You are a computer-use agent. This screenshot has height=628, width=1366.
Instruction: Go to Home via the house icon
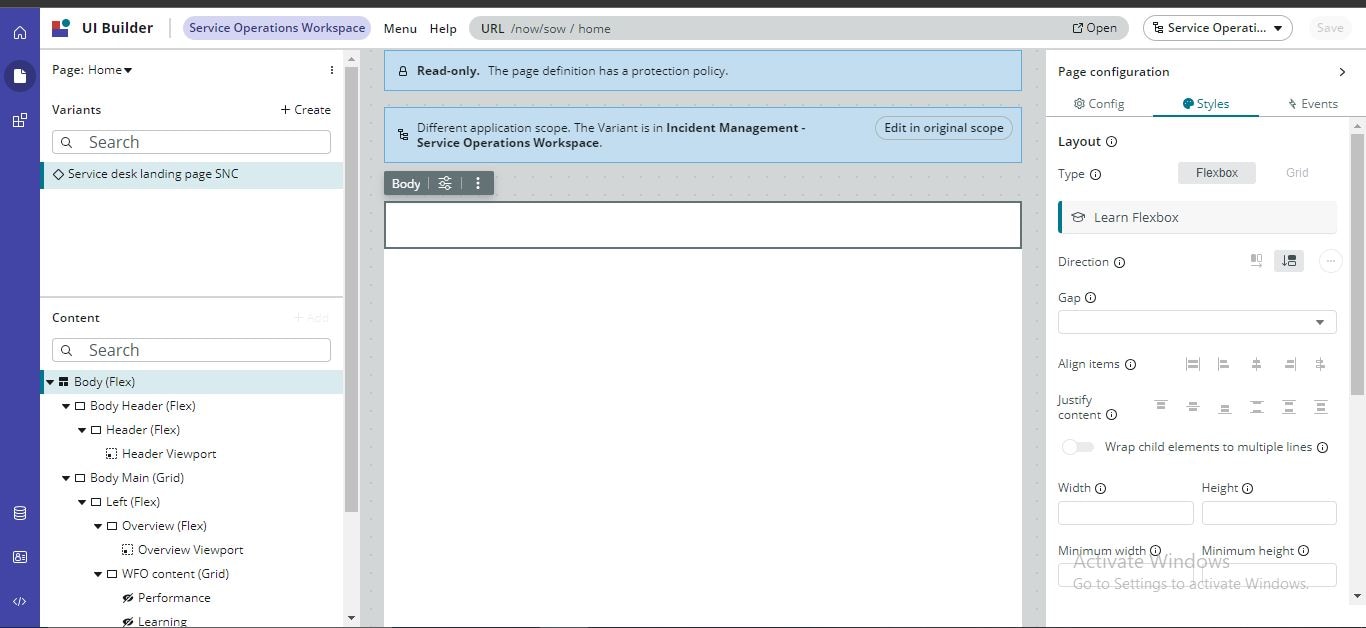20,33
